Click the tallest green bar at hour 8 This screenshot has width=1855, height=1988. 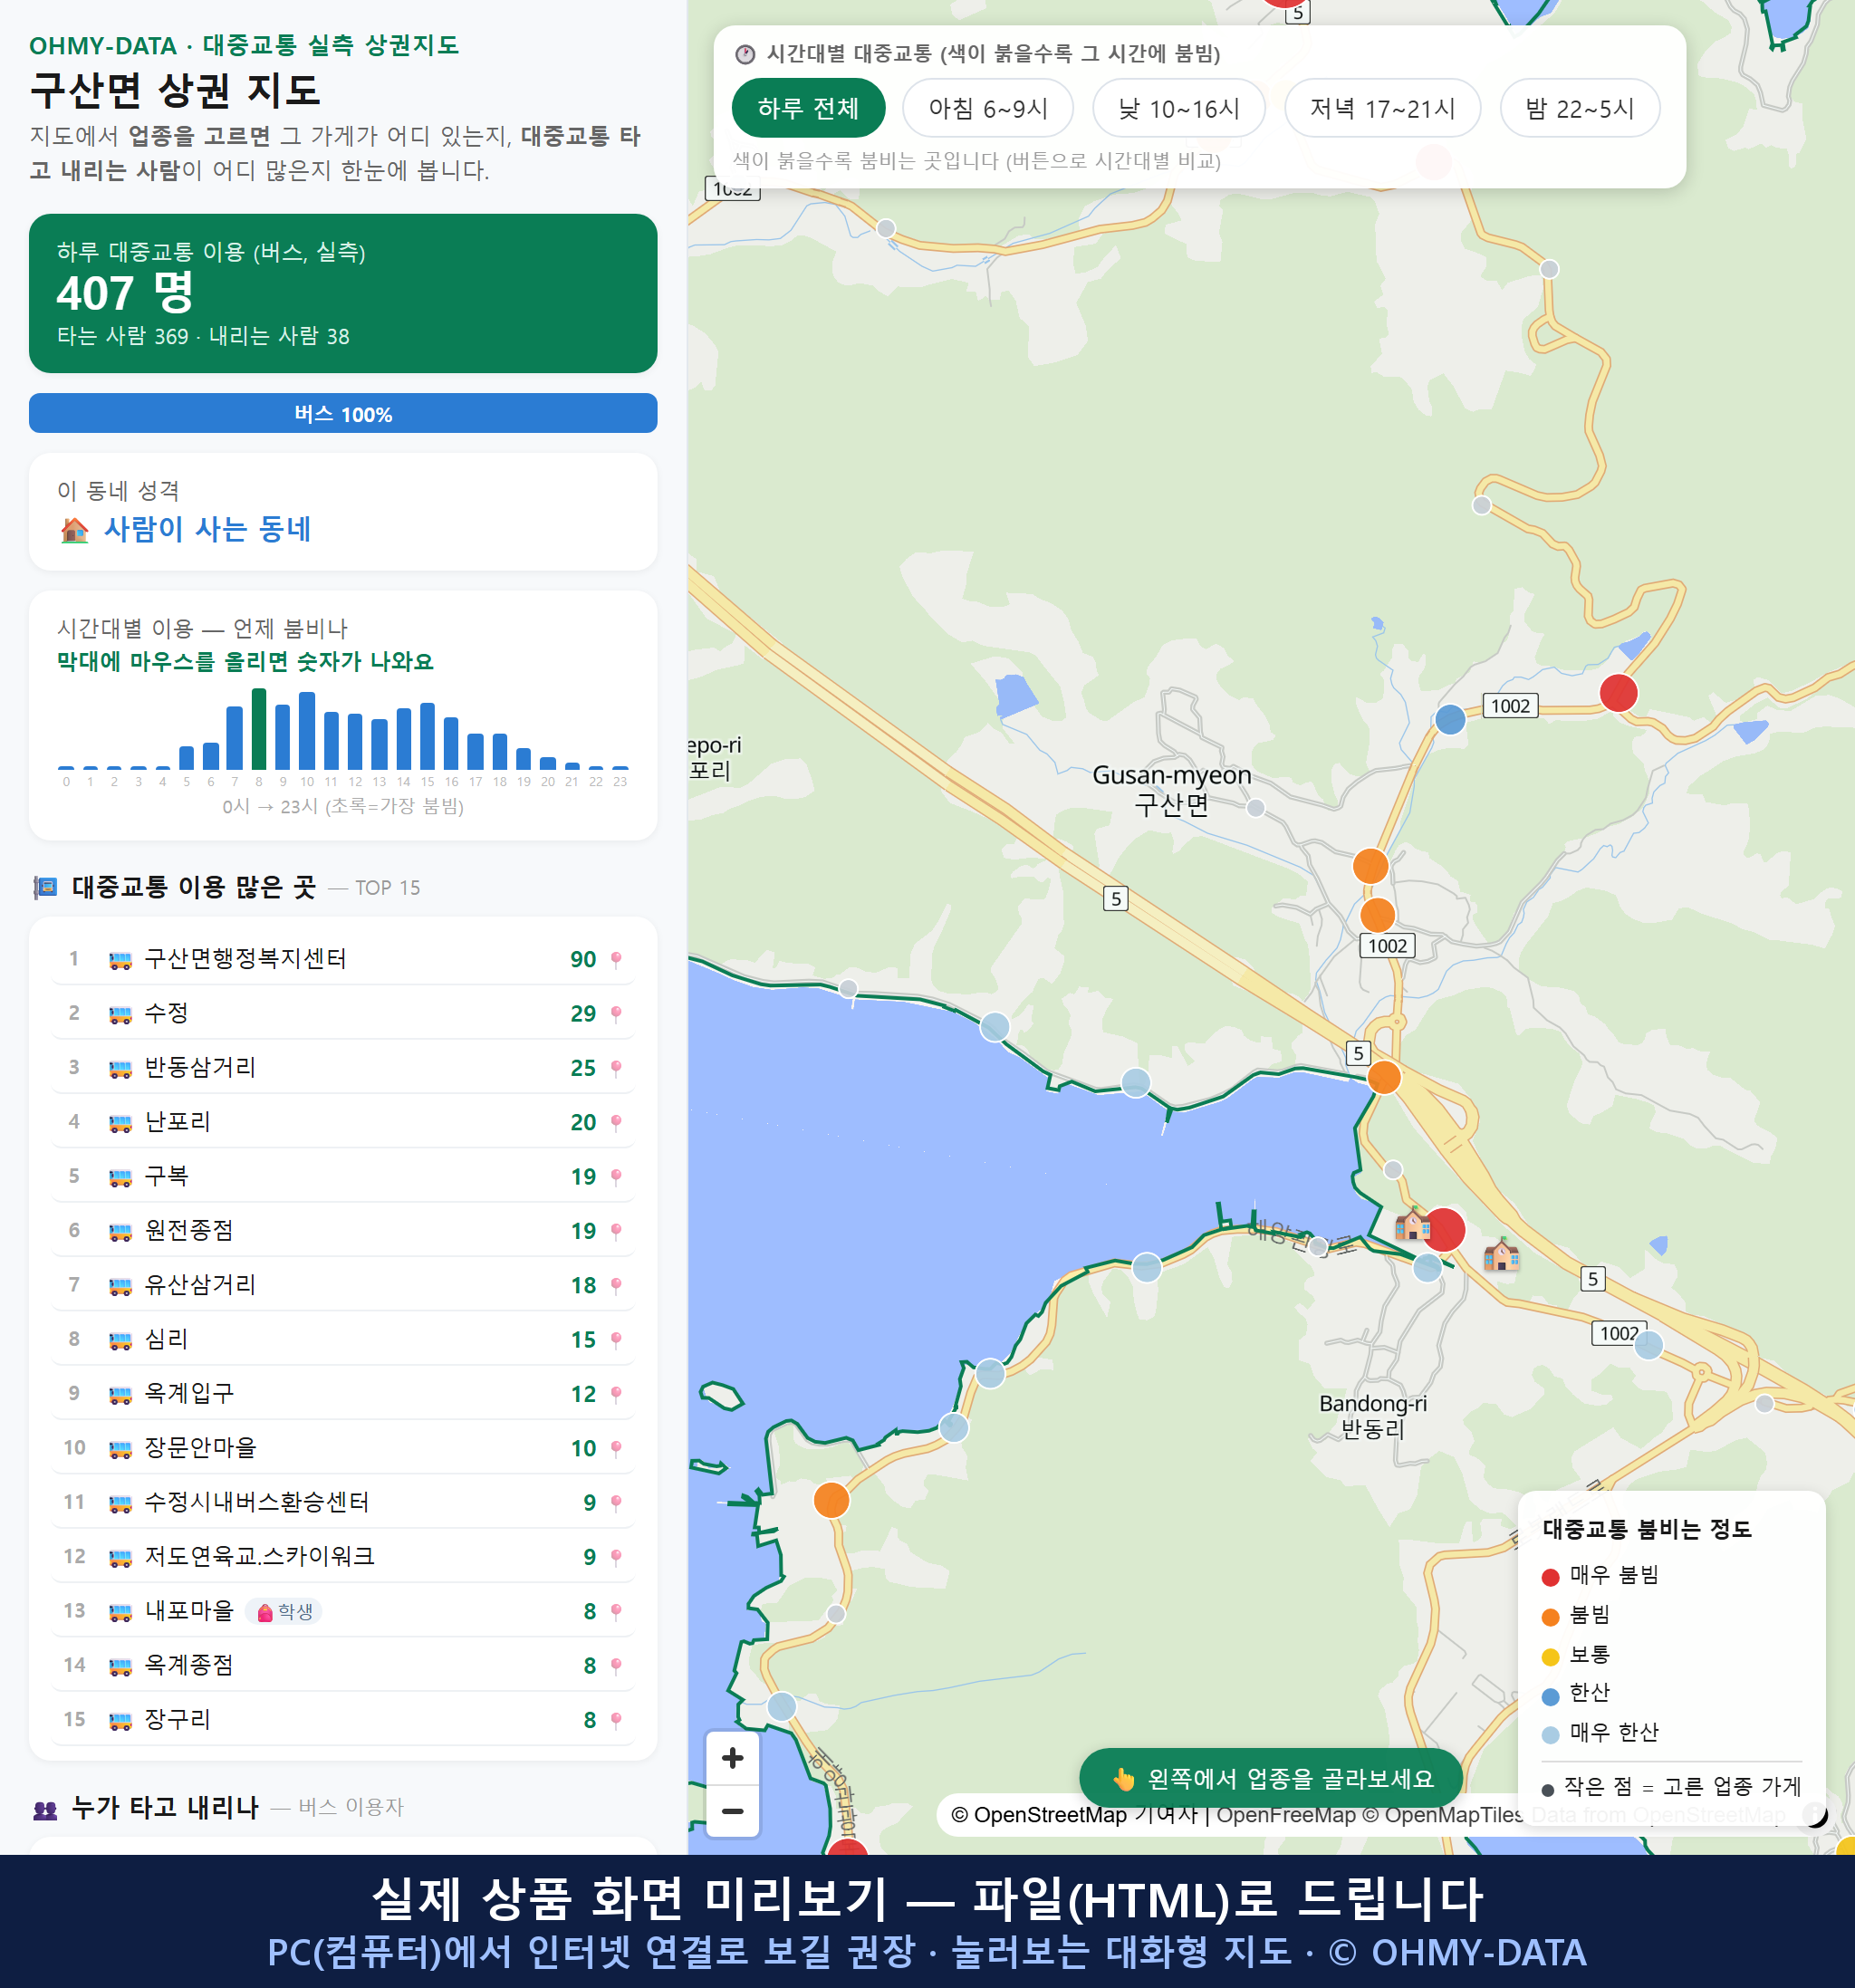(x=259, y=728)
